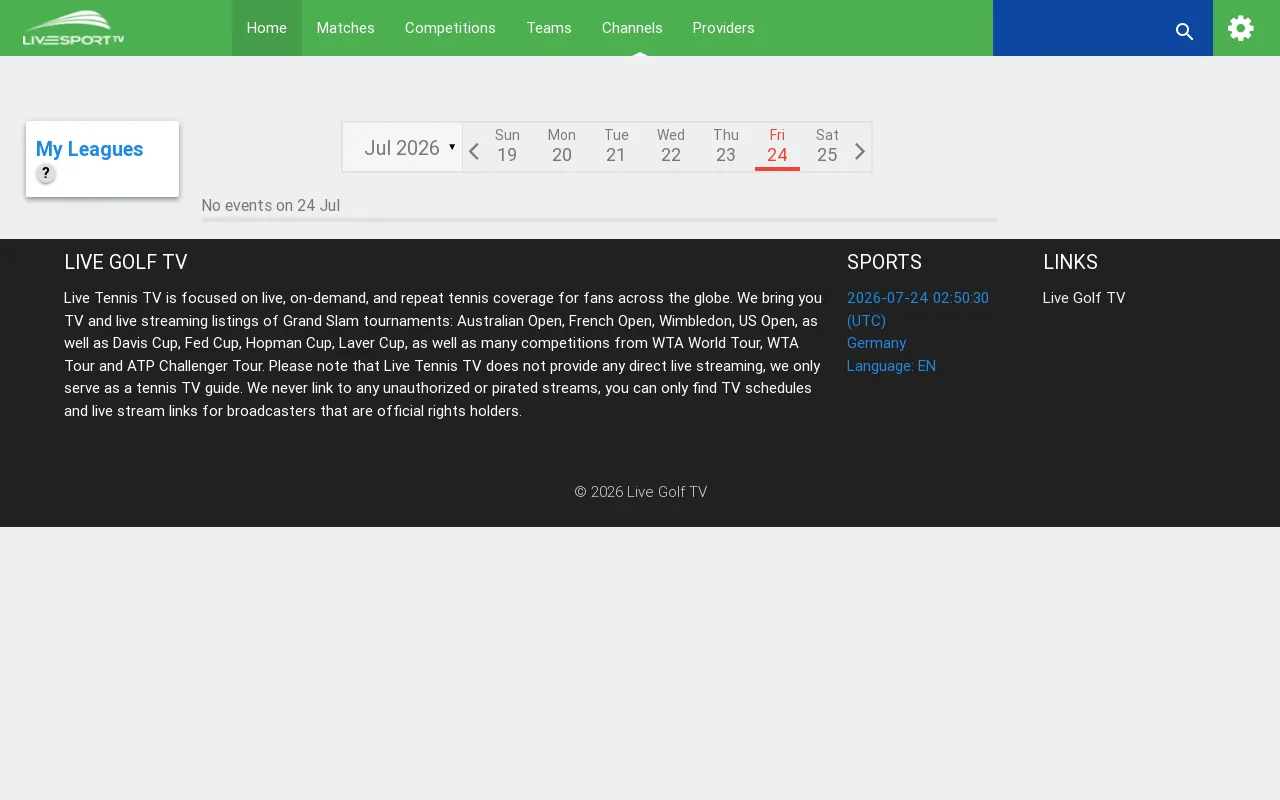Open the Home menu item
This screenshot has height=800, width=1280.
267,28
